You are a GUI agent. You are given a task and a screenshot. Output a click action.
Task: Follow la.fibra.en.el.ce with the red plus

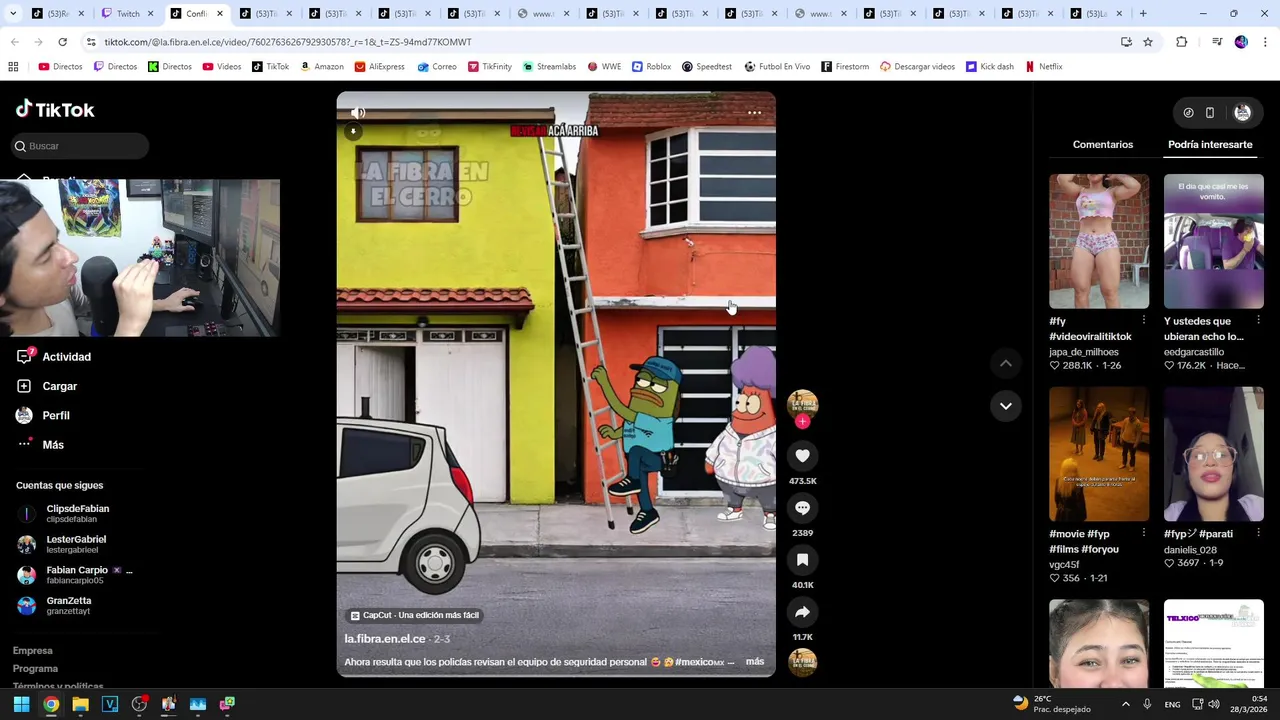tap(802, 422)
